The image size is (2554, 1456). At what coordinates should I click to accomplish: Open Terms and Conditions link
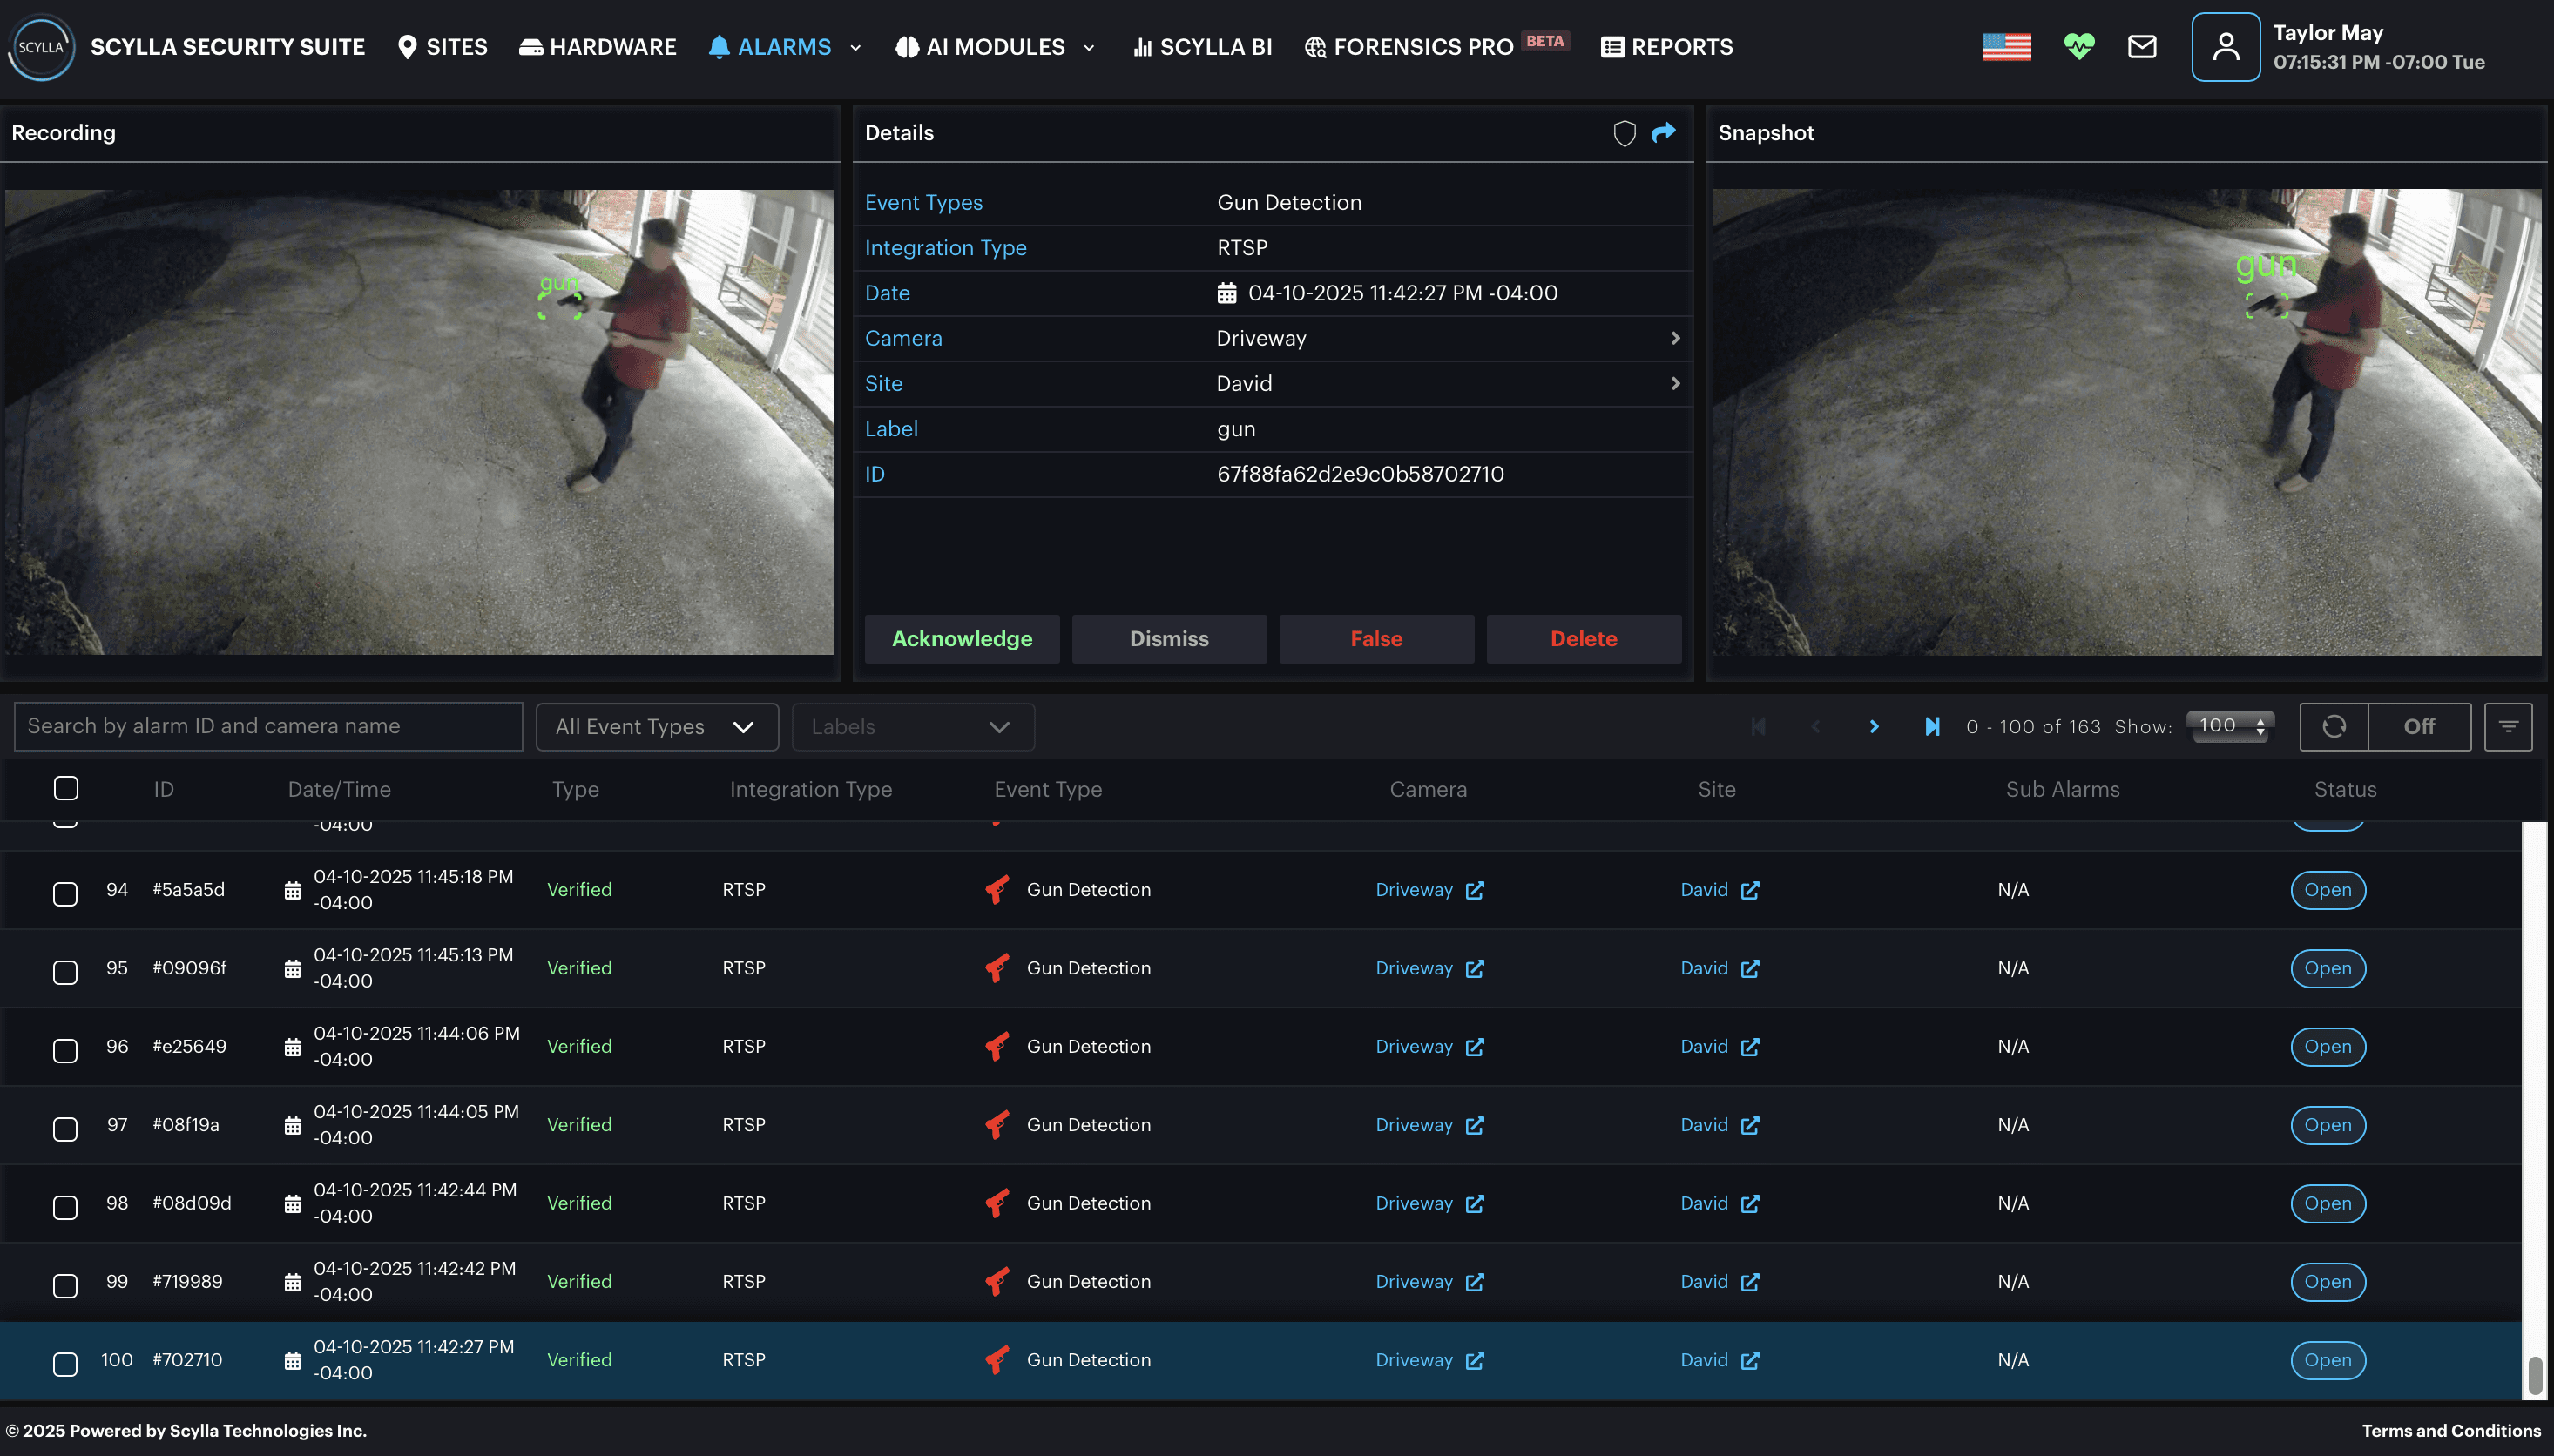2451,1431
